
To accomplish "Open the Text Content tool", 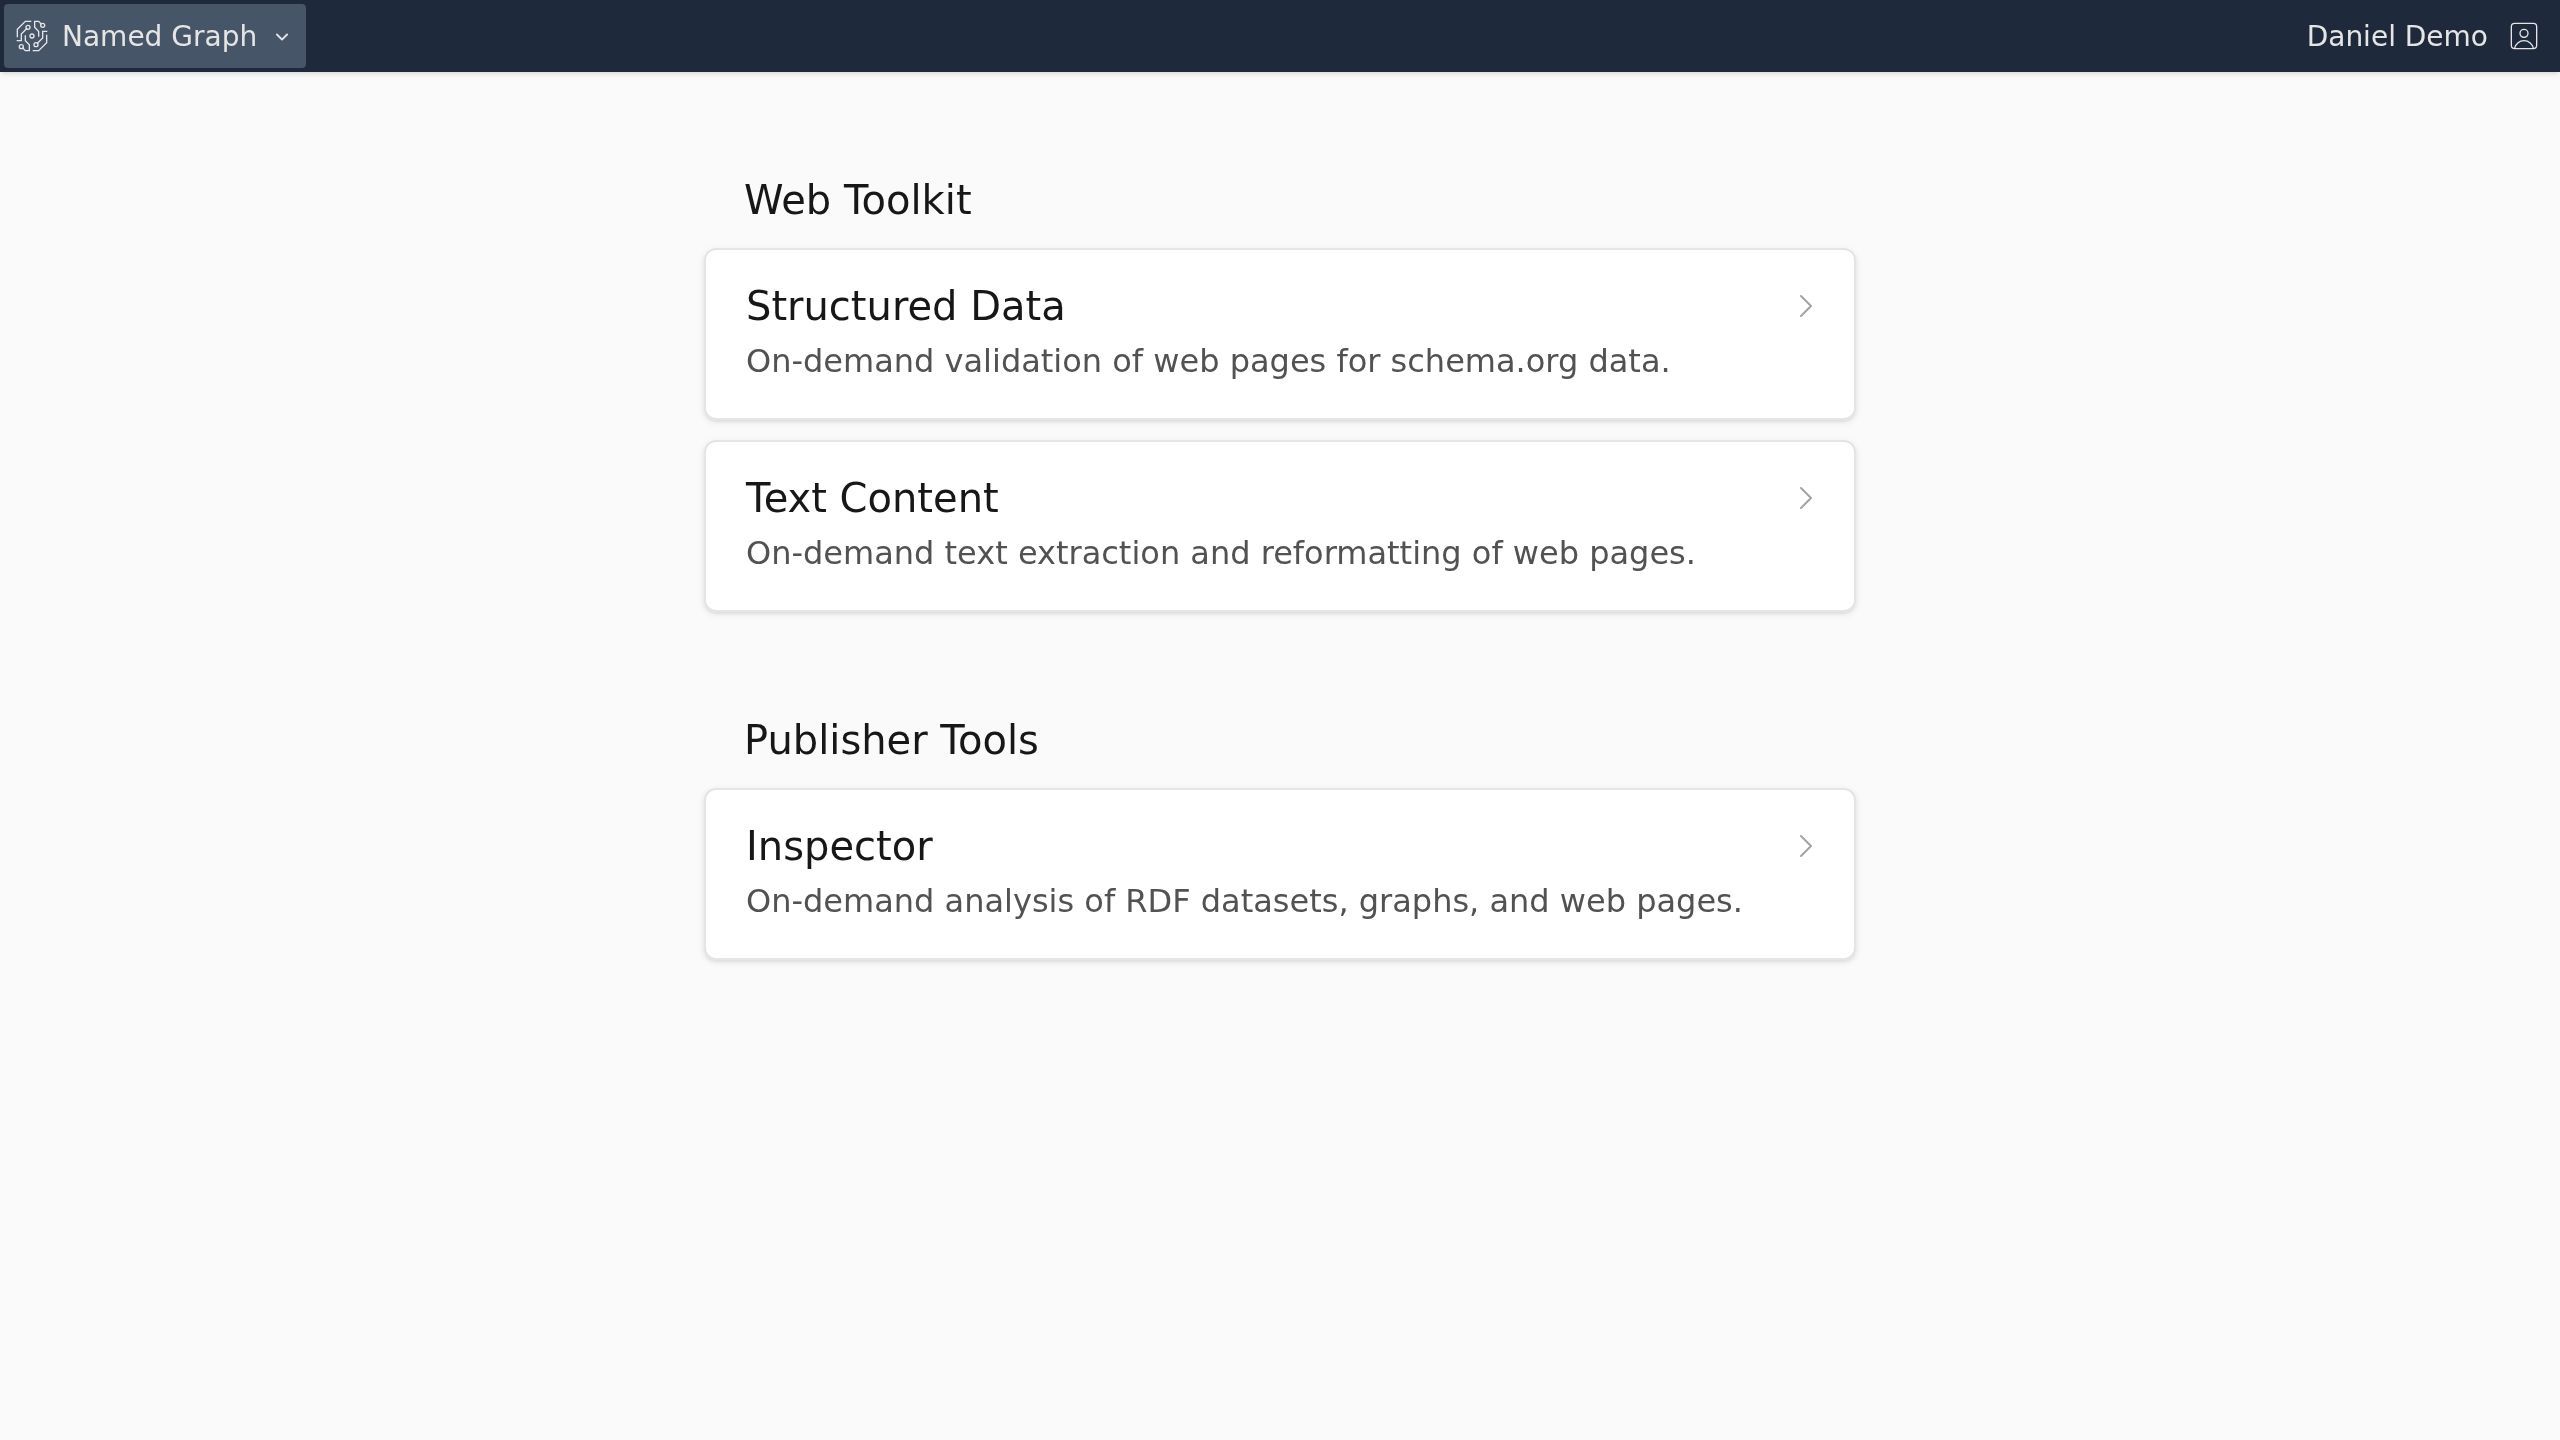I will coord(871,498).
